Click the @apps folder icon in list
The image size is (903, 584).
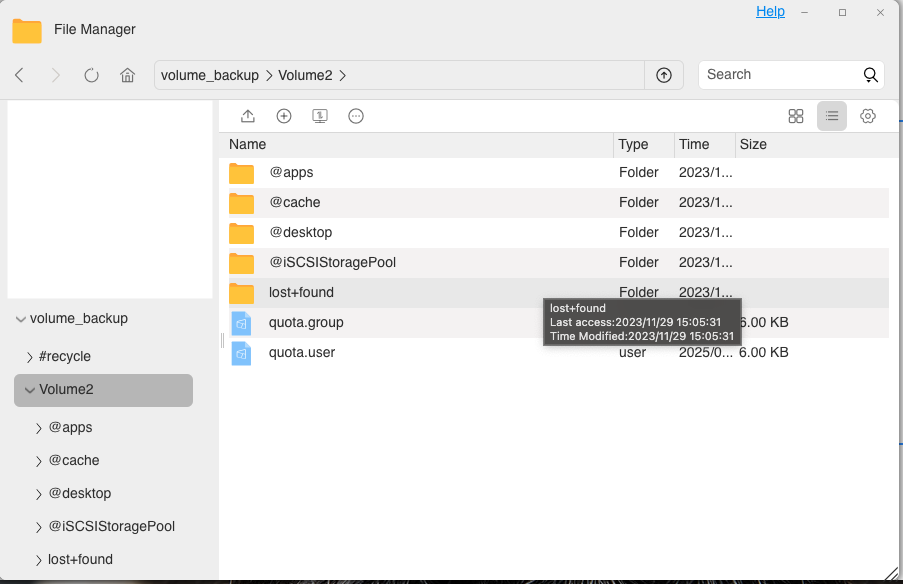tap(241, 173)
